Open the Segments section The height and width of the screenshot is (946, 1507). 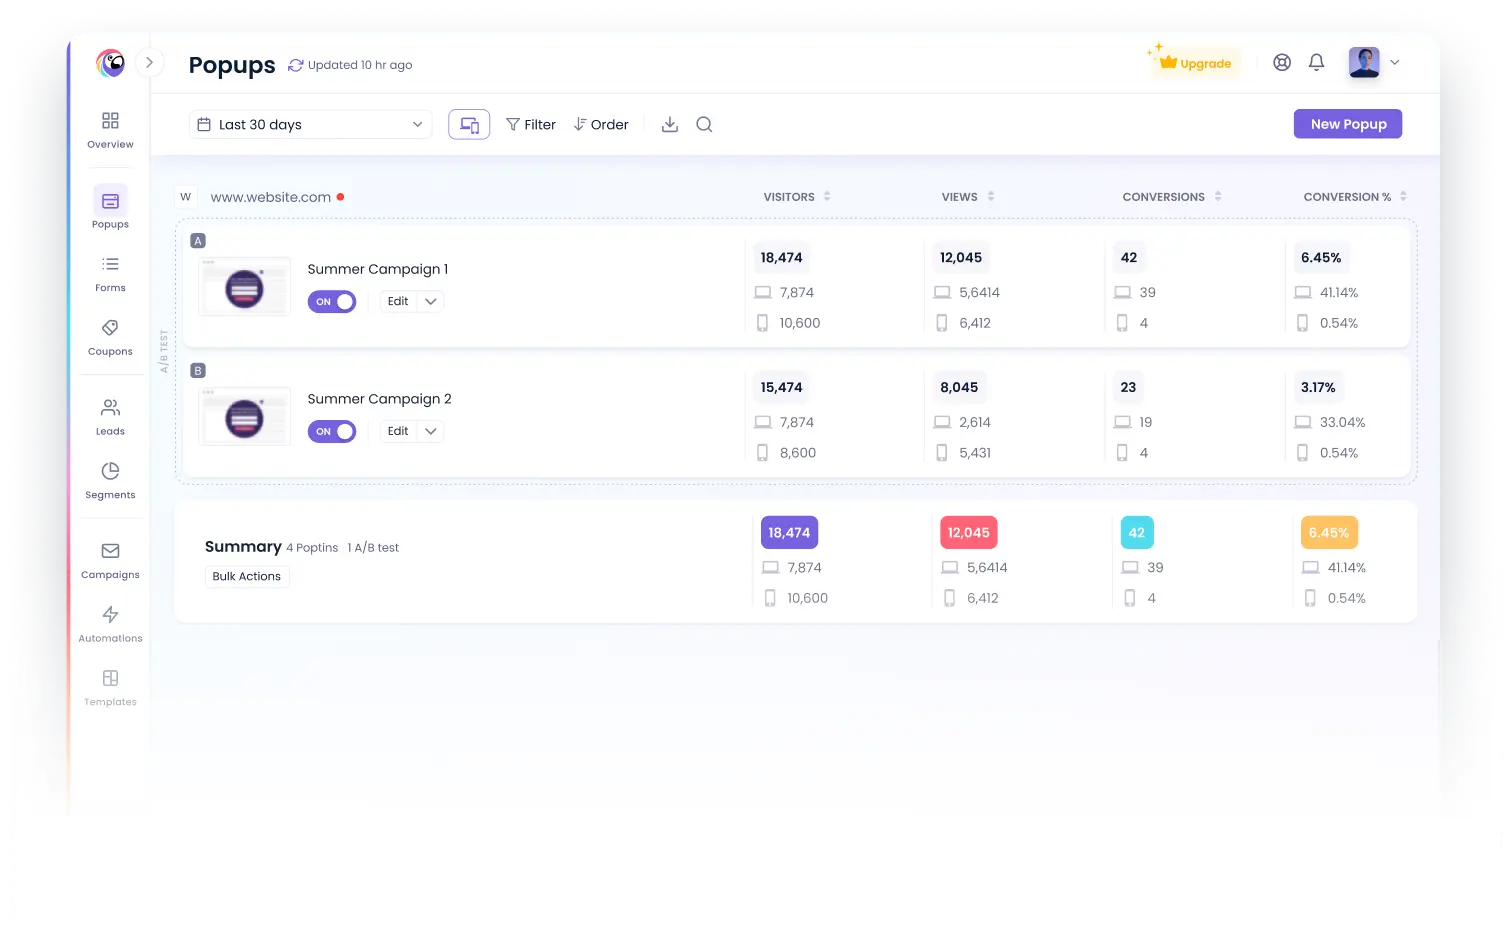click(x=110, y=481)
